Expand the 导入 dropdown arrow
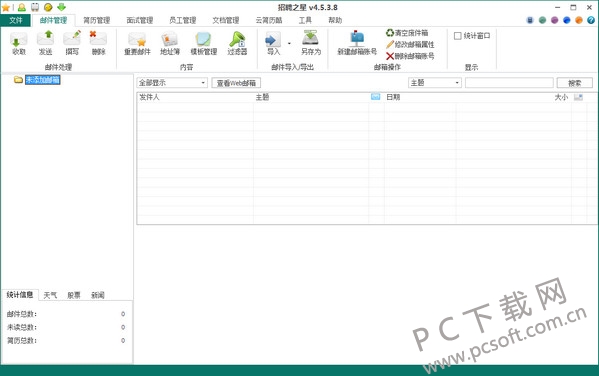599x376 pixels. tap(289, 43)
